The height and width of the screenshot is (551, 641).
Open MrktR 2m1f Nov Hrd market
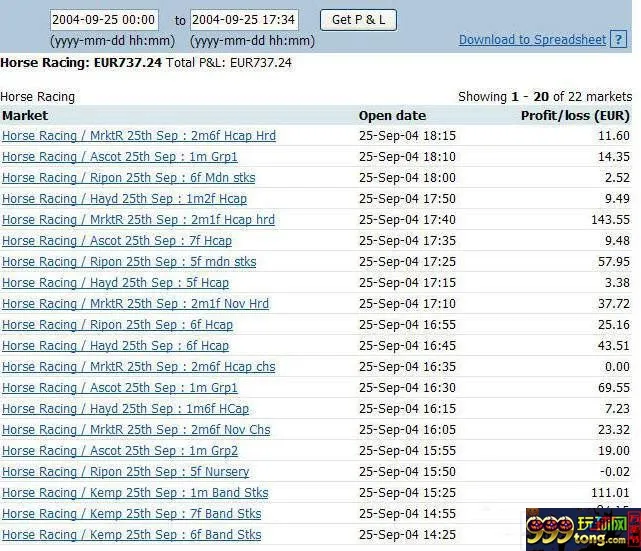pyautogui.click(x=136, y=304)
